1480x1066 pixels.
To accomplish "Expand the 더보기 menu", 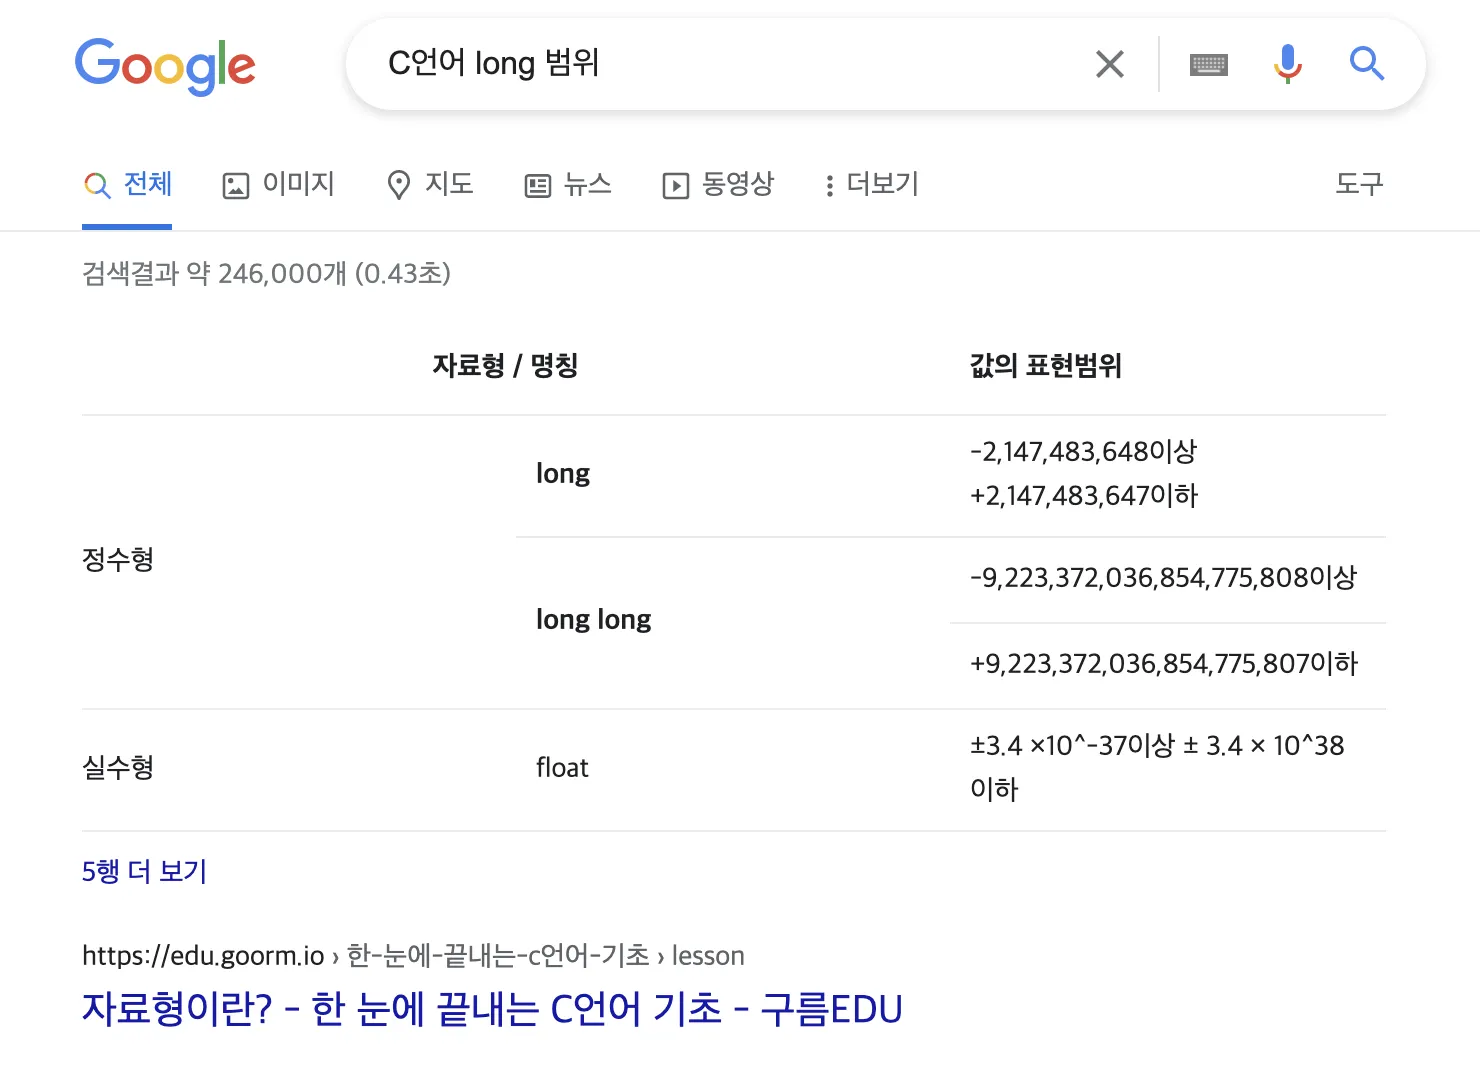I will pos(871,184).
